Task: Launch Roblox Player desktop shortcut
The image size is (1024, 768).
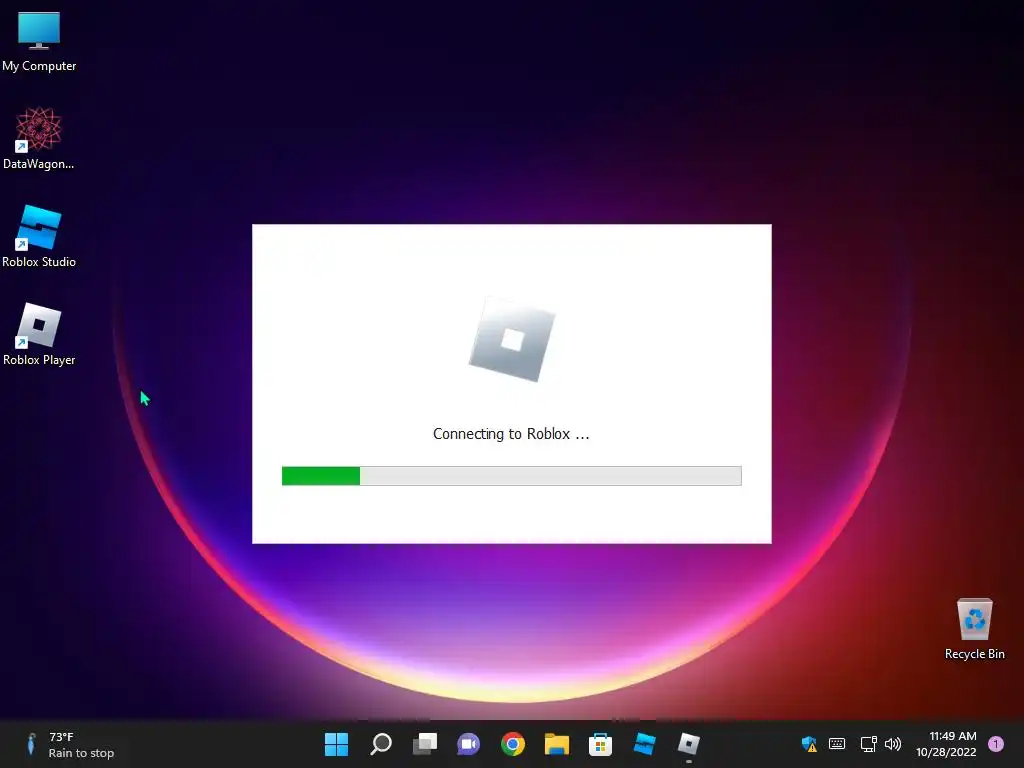Action: point(39,334)
